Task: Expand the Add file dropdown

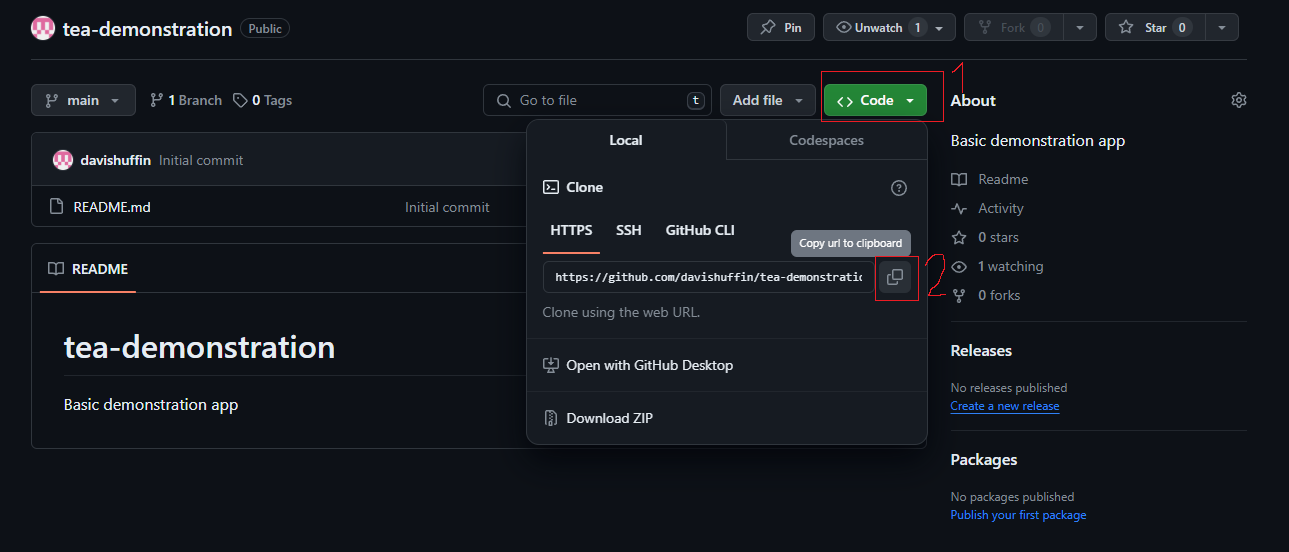Action: coord(768,100)
